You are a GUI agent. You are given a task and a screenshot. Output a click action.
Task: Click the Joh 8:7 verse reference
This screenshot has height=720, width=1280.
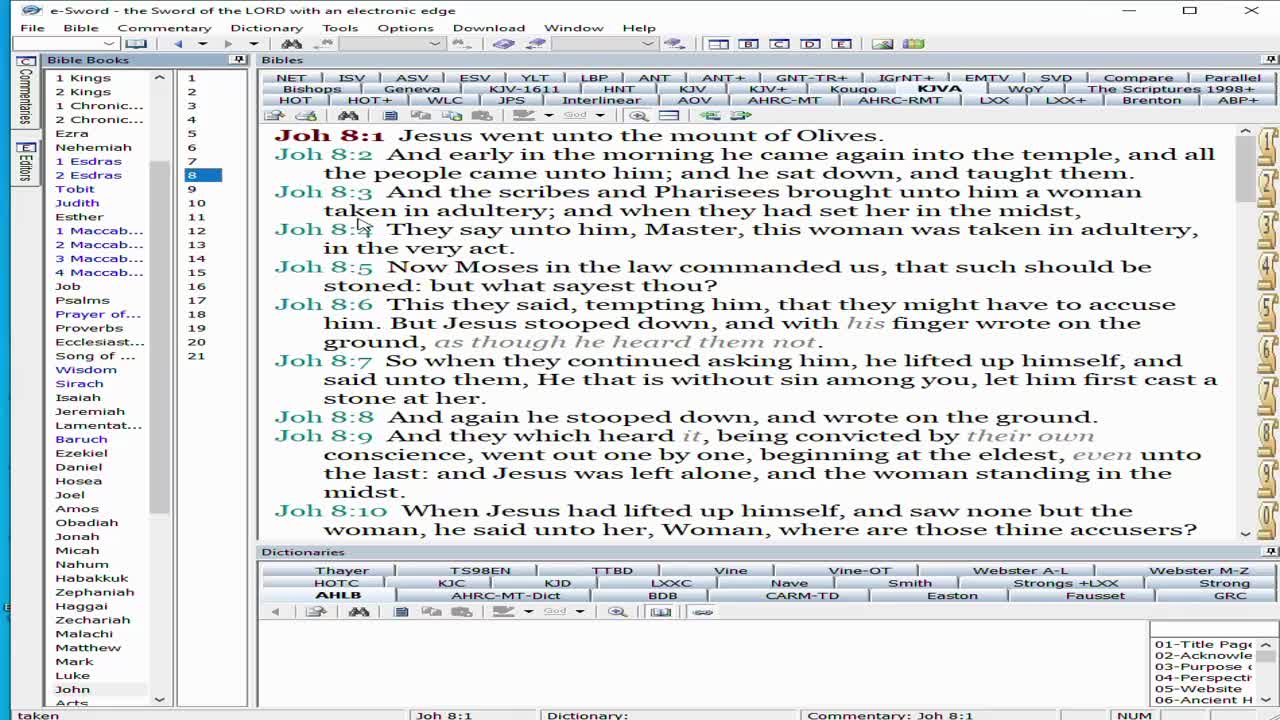pos(323,361)
